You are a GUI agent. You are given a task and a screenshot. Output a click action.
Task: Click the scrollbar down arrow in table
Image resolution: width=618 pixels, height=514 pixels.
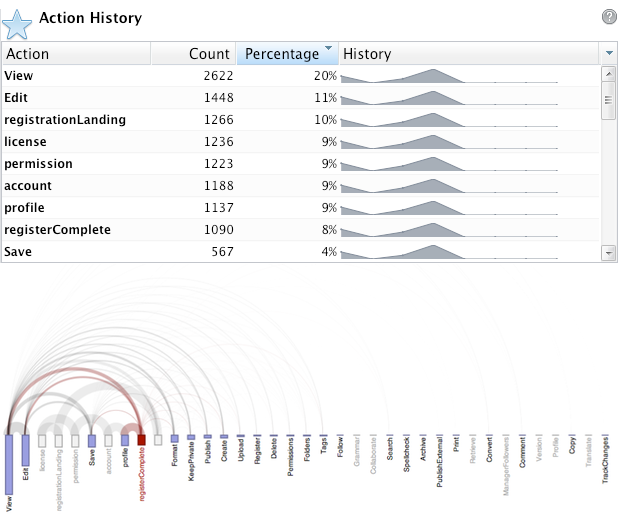609,253
